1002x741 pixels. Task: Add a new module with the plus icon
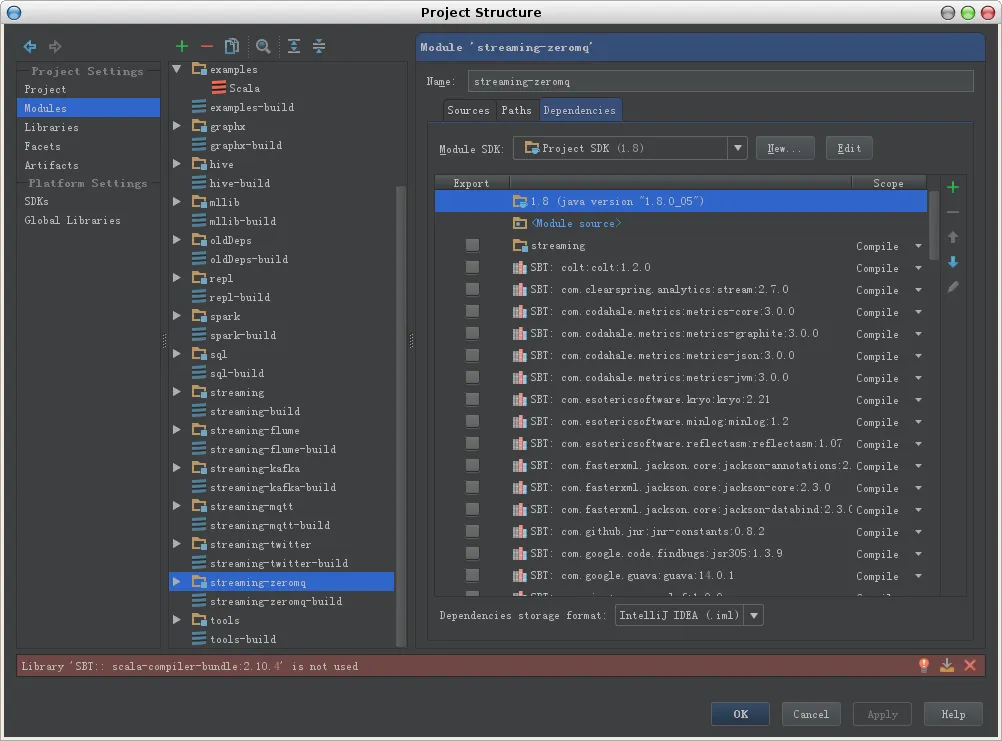[181, 46]
